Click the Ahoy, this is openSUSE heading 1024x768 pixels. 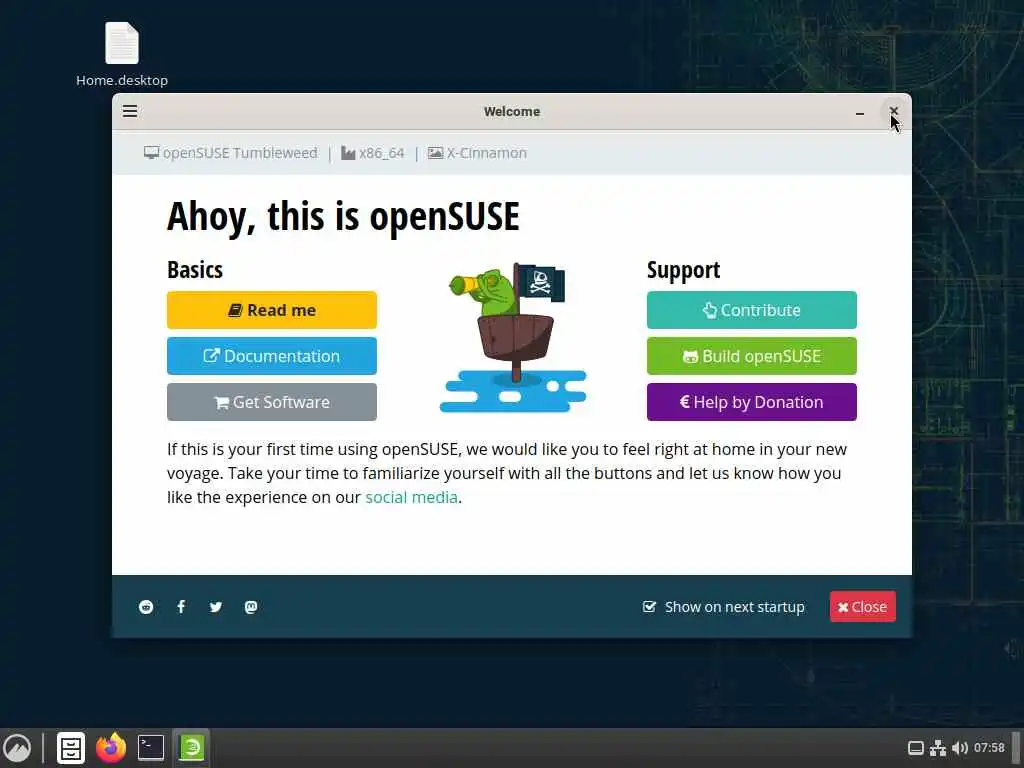pos(343,217)
